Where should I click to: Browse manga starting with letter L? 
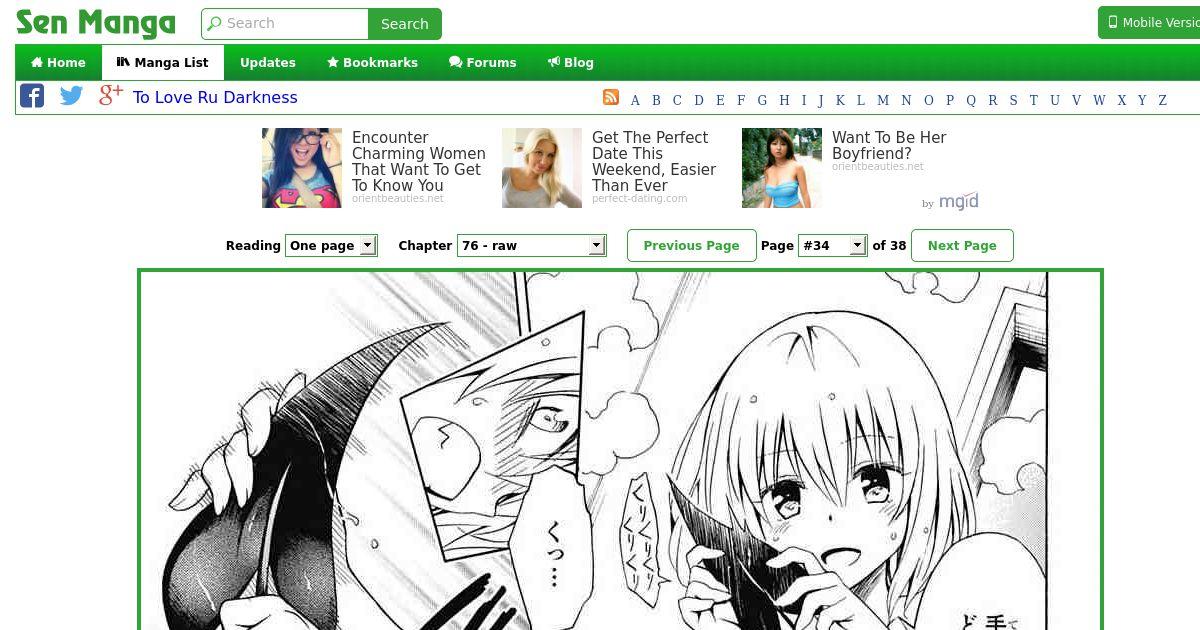861,100
